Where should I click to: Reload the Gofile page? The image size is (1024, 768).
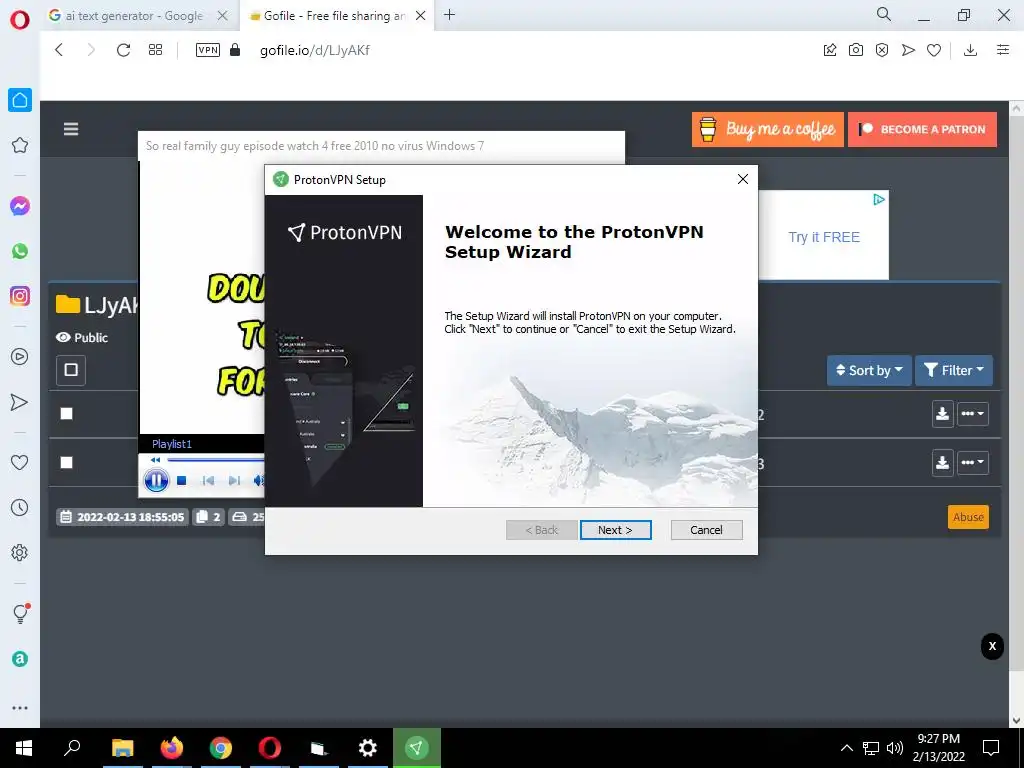pos(123,50)
